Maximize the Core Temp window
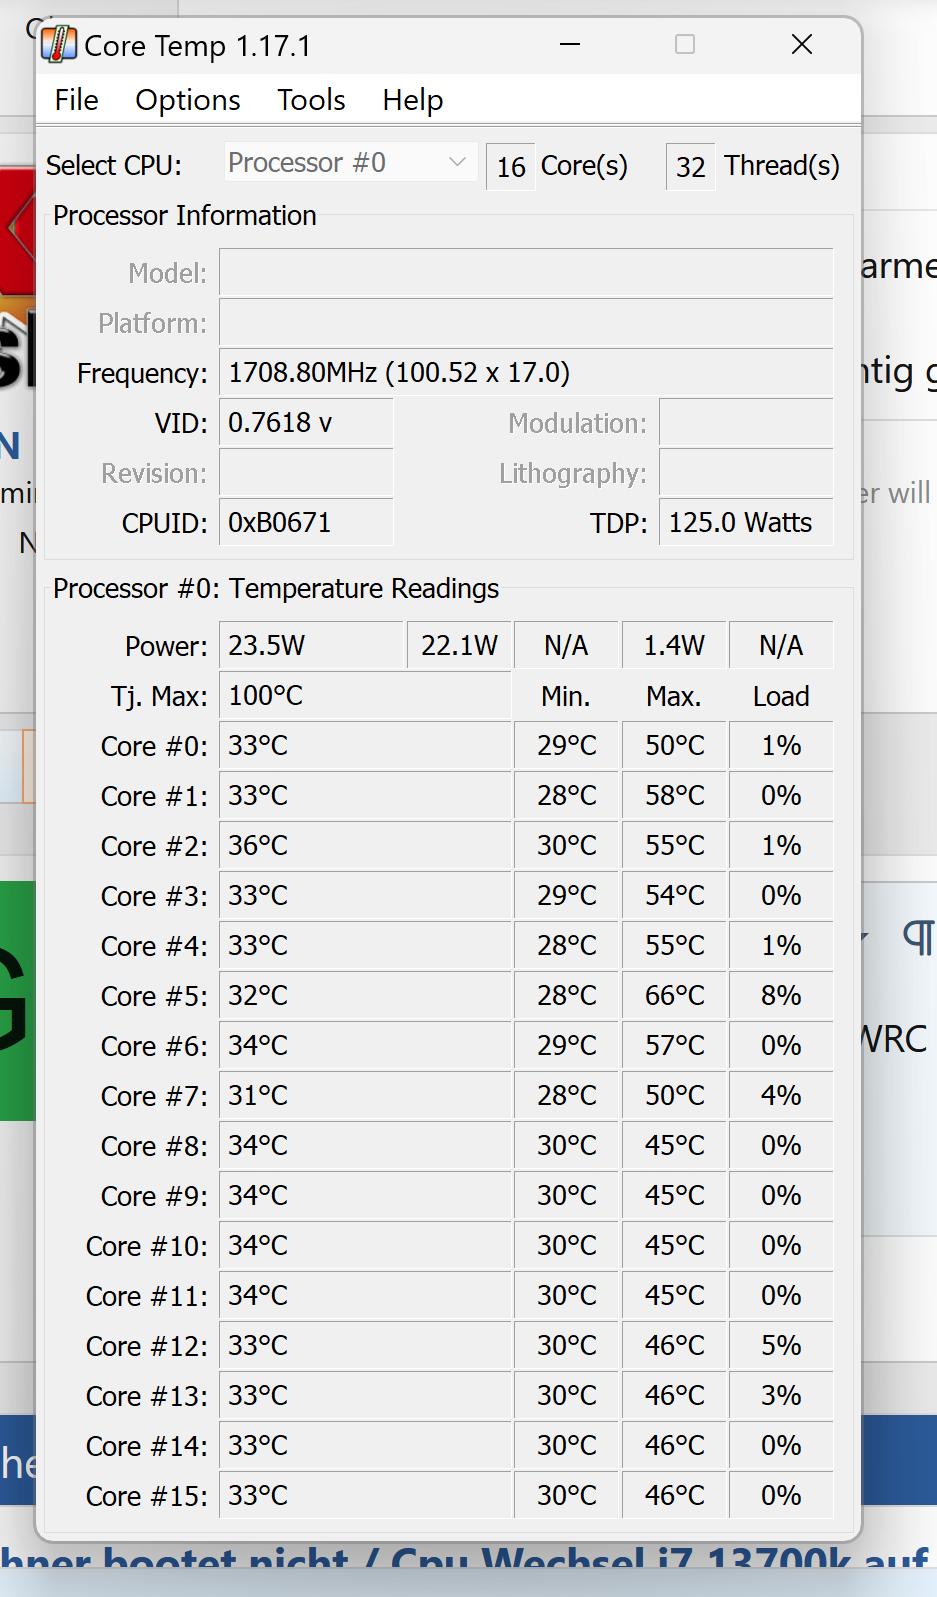 pyautogui.click(x=685, y=45)
